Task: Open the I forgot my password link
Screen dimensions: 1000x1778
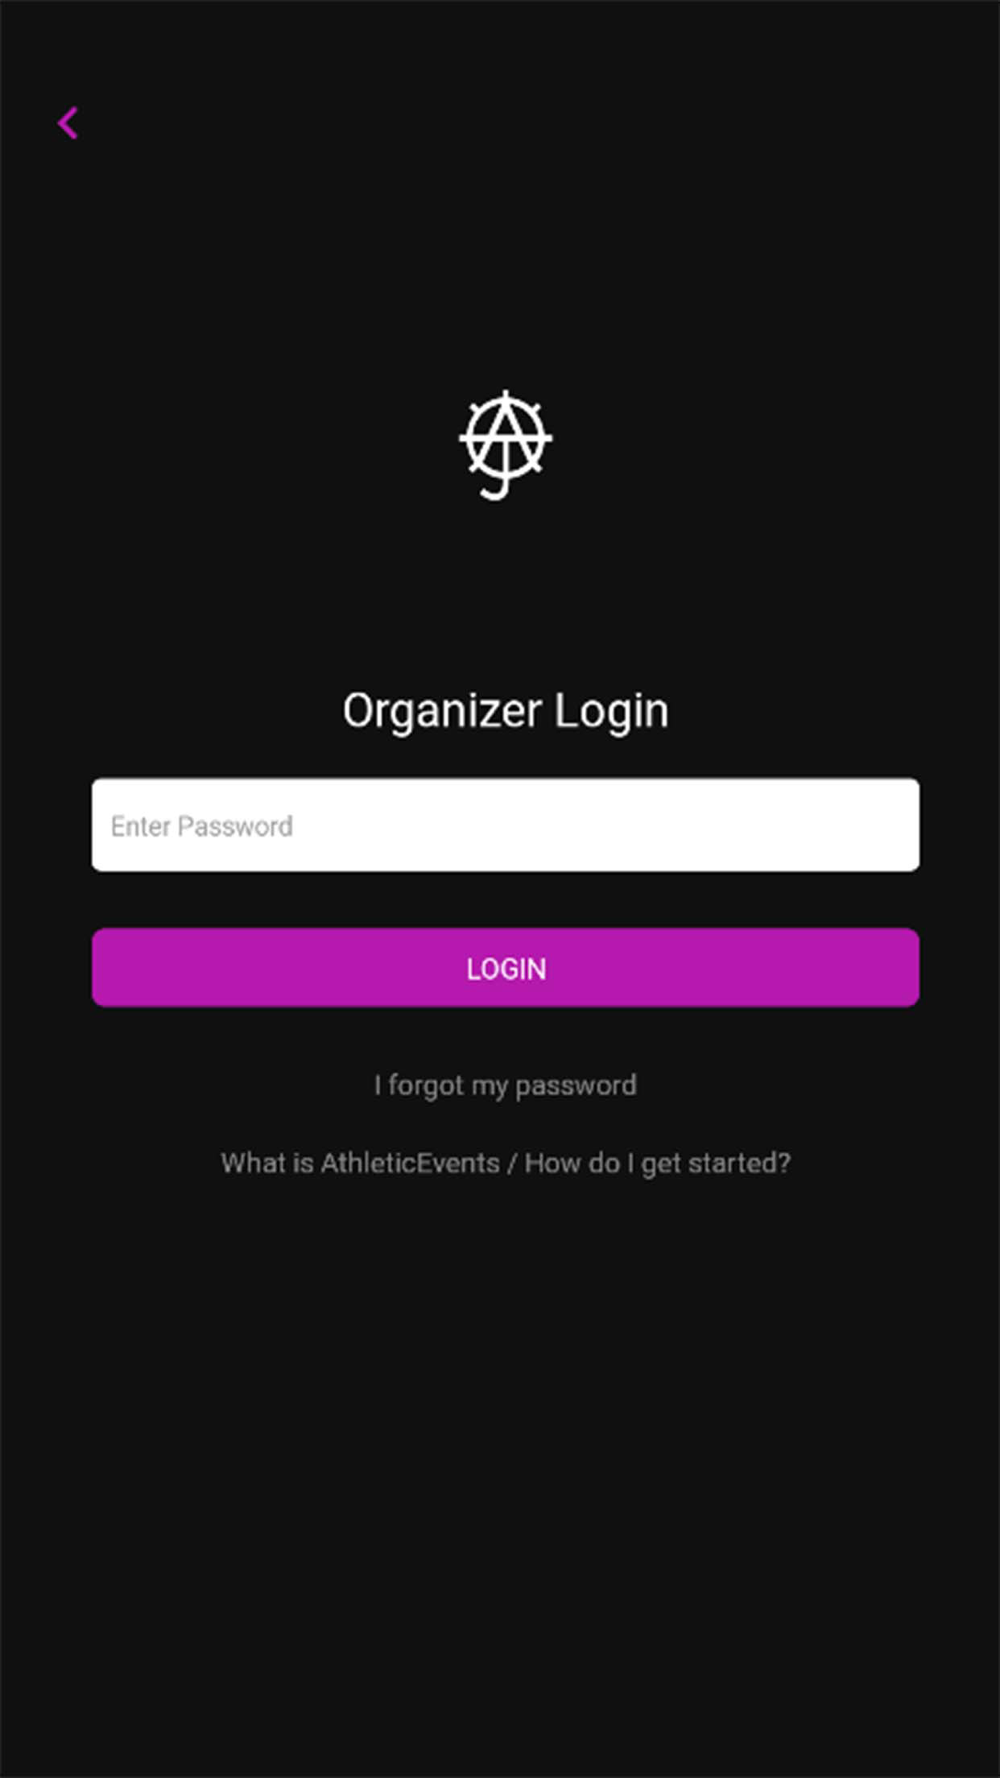Action: tap(505, 1086)
